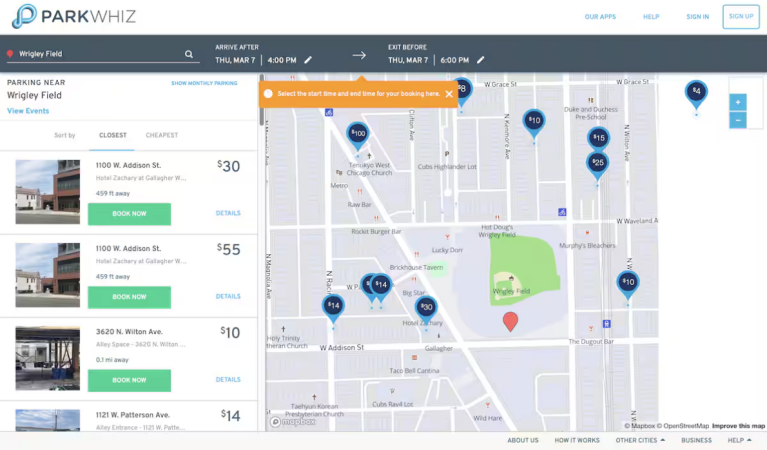Screen dimensions: 767x450
Task: Sort listings by Closest
Action: click(113, 135)
